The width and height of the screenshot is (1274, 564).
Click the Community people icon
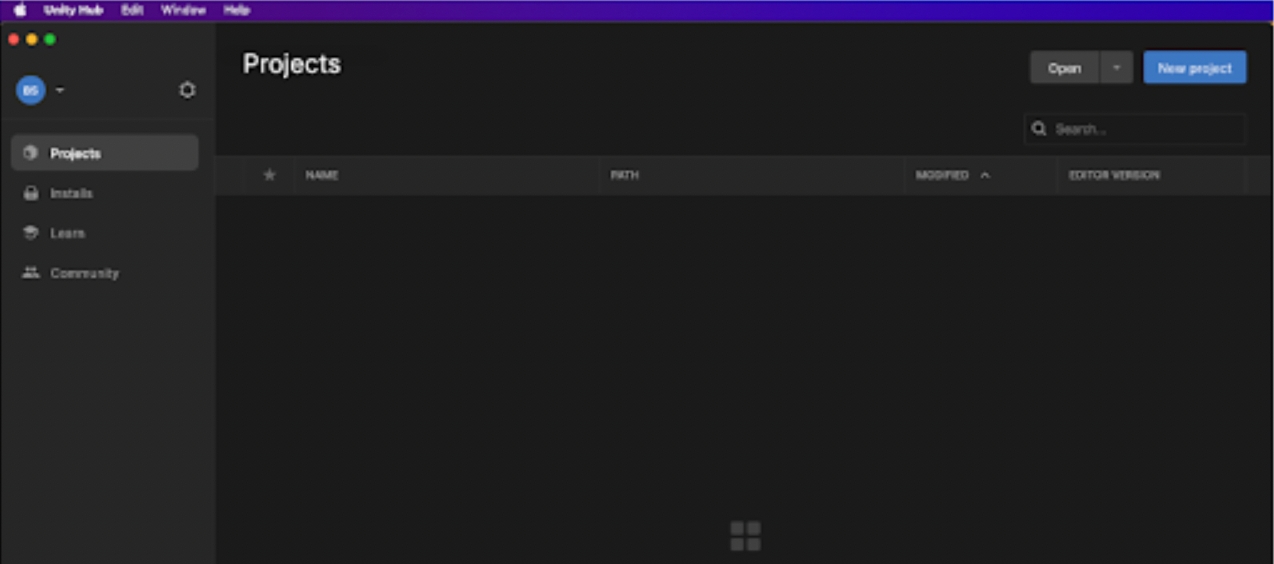click(x=30, y=273)
